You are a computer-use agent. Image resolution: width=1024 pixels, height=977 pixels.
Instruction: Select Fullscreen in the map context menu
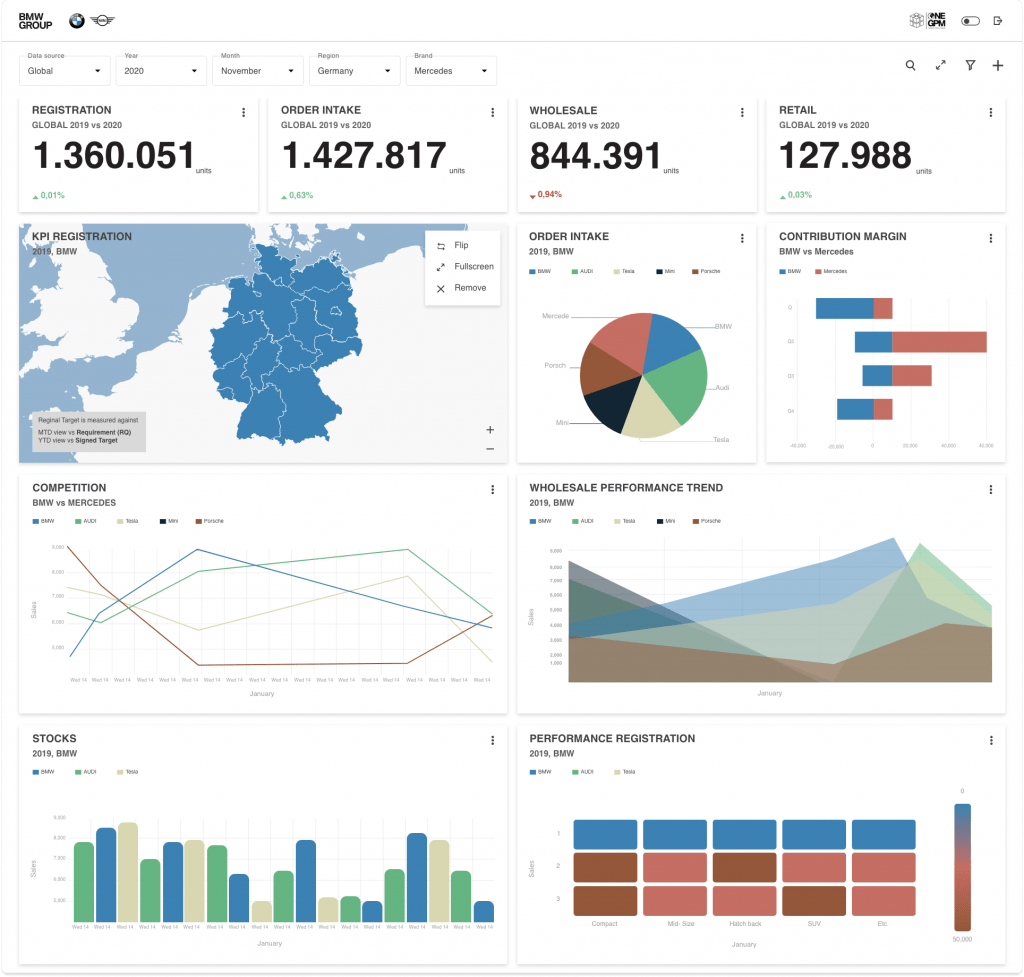(462, 266)
